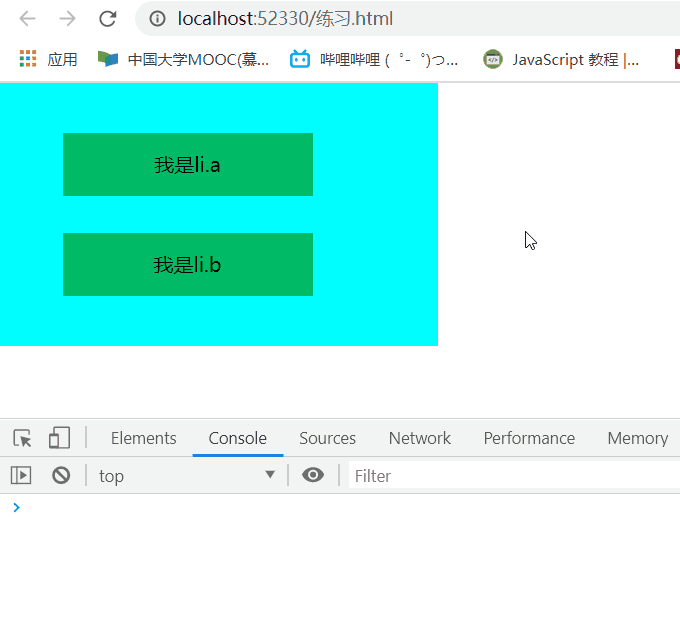This screenshot has height=632, width=680.
Task: Switch to the Memory tab
Action: tap(638, 438)
